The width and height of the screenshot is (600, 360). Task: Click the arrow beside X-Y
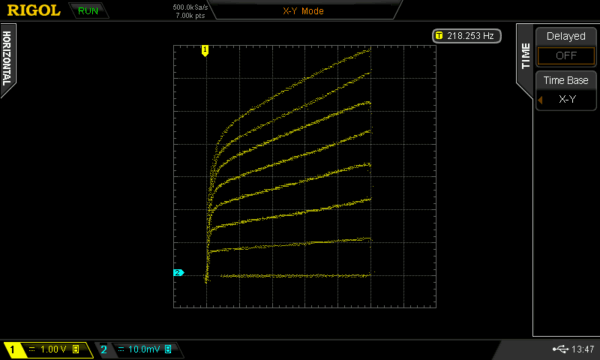point(540,100)
